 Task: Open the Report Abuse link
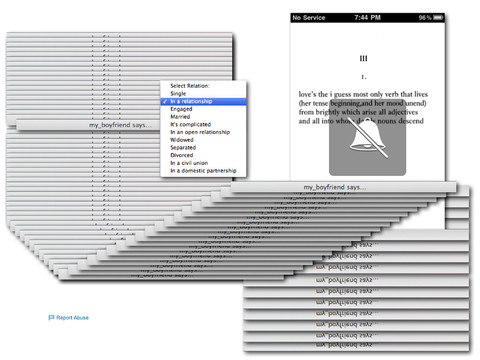(72, 318)
